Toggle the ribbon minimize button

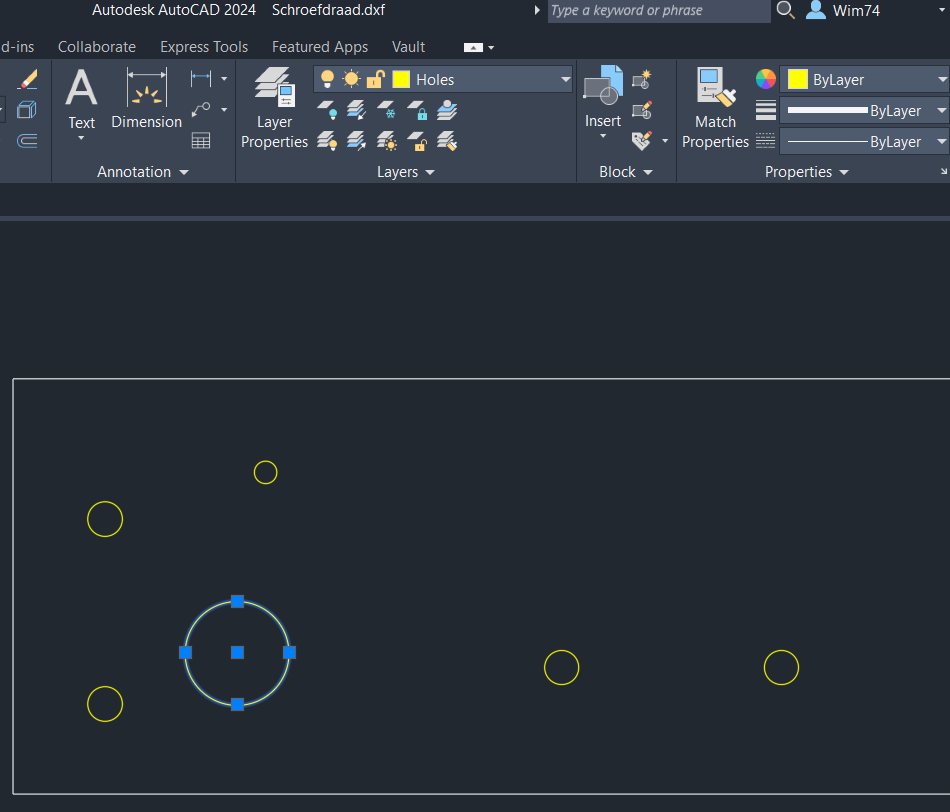click(473, 47)
